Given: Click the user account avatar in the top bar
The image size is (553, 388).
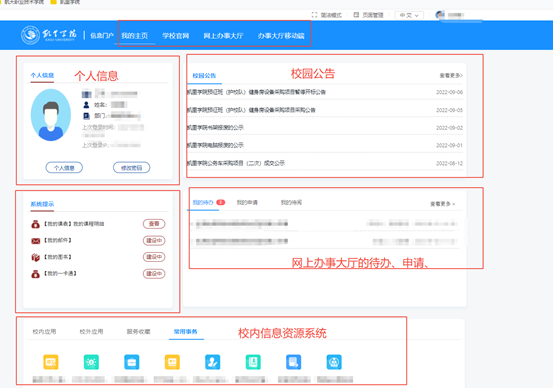Looking at the screenshot, I should click(440, 15).
